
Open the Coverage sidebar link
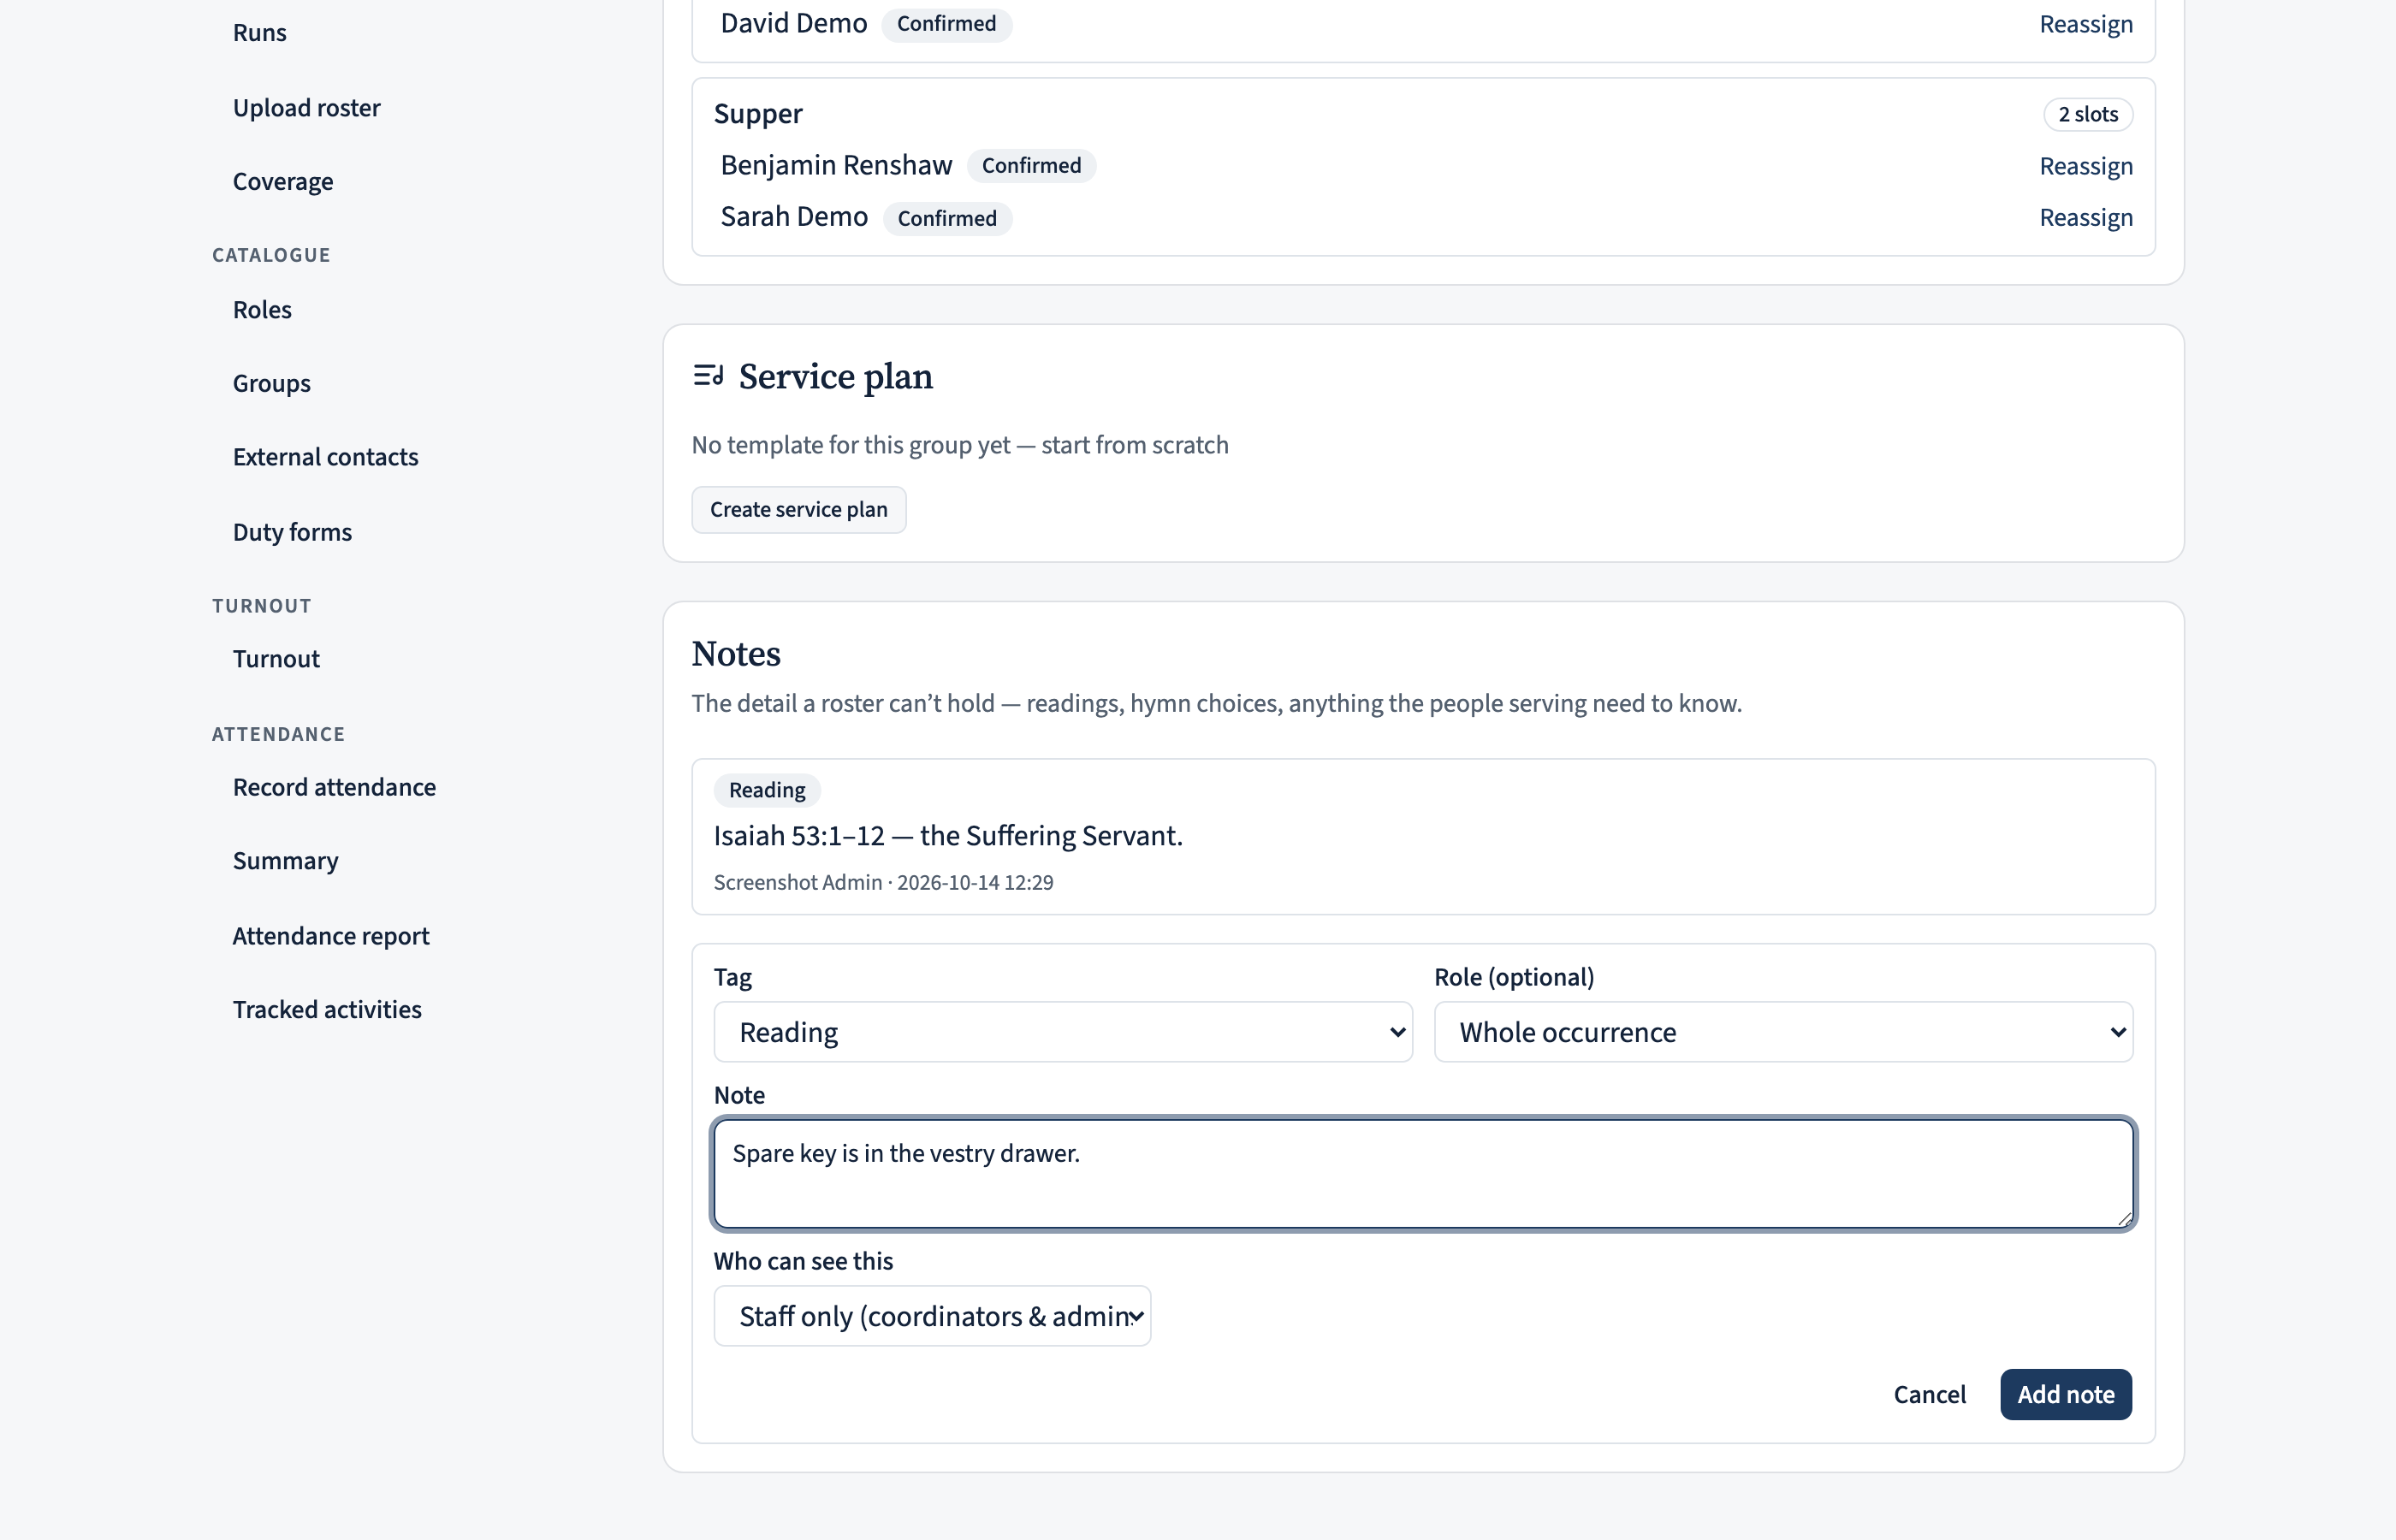pos(283,181)
